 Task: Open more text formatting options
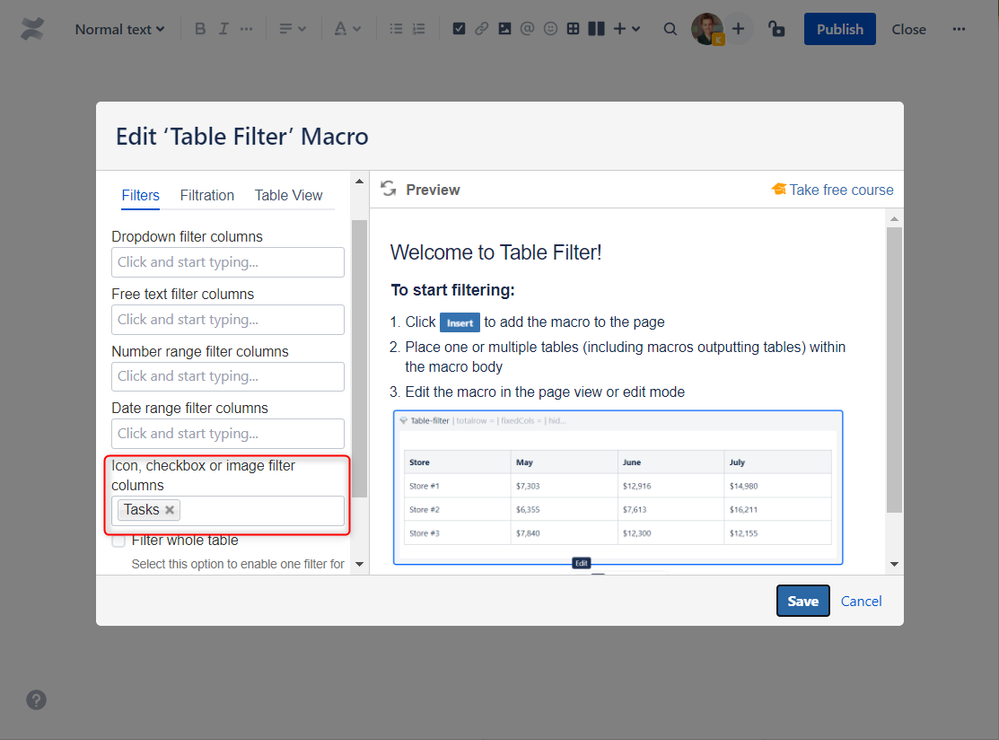point(247,29)
